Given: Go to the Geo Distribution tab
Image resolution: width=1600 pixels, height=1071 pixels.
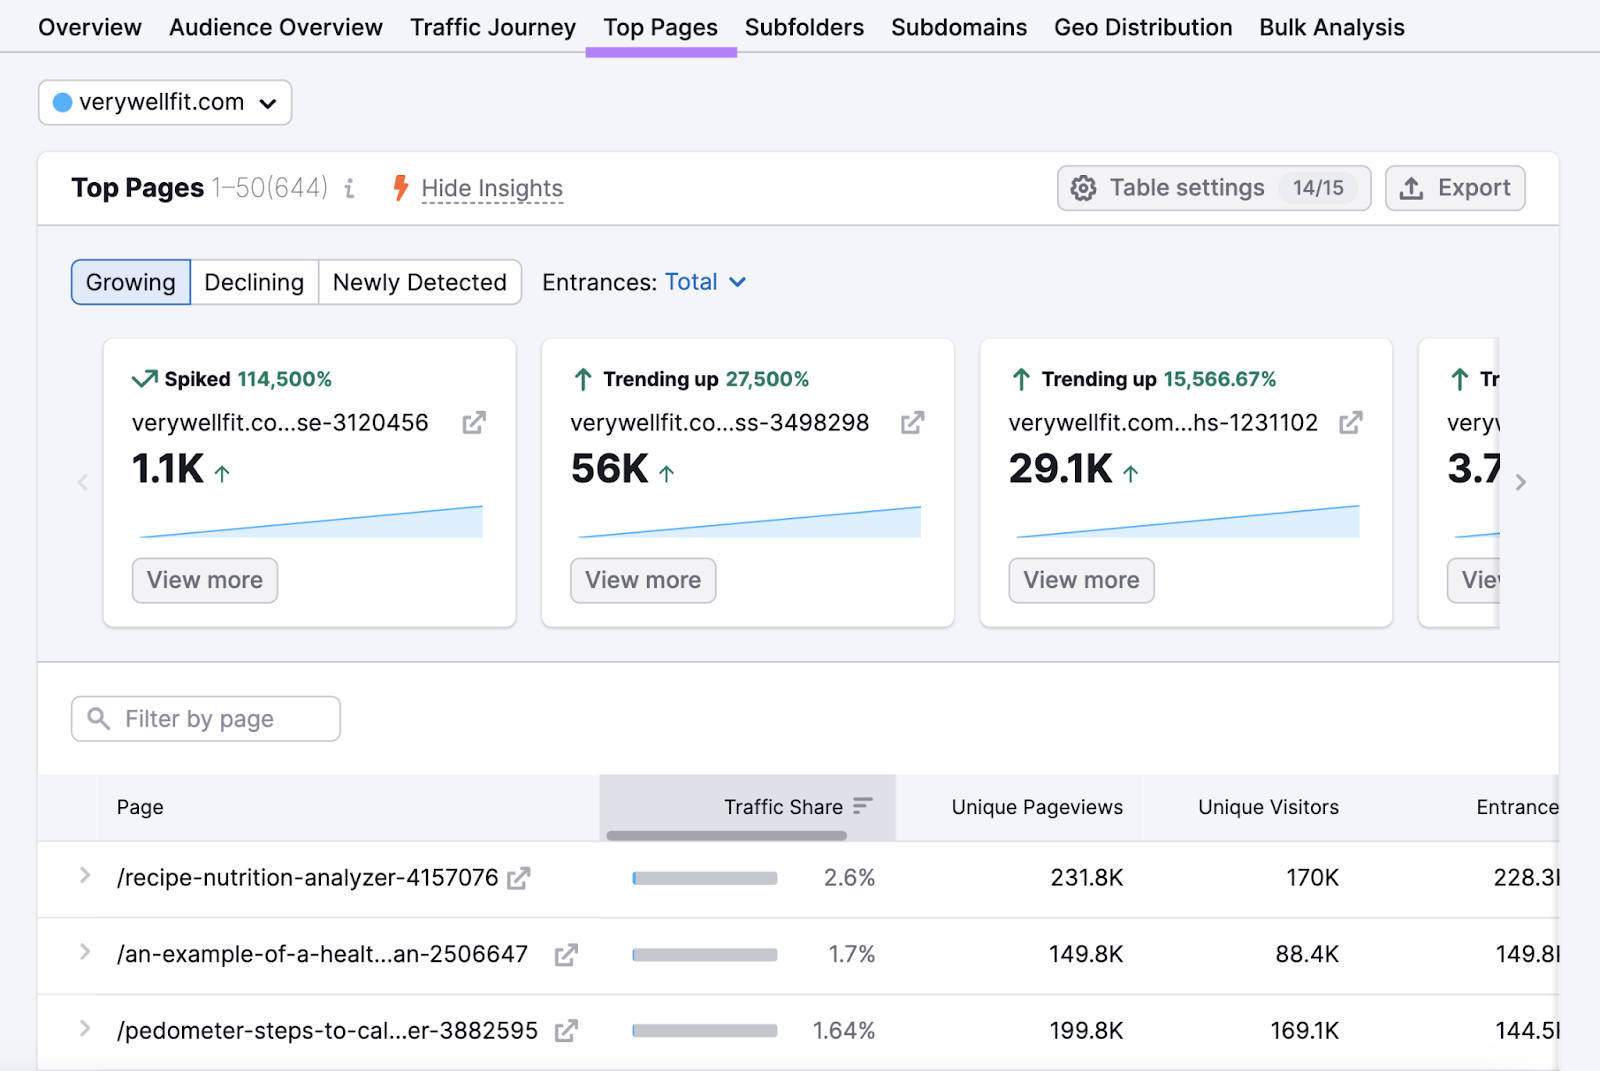Looking at the screenshot, I should point(1143,27).
